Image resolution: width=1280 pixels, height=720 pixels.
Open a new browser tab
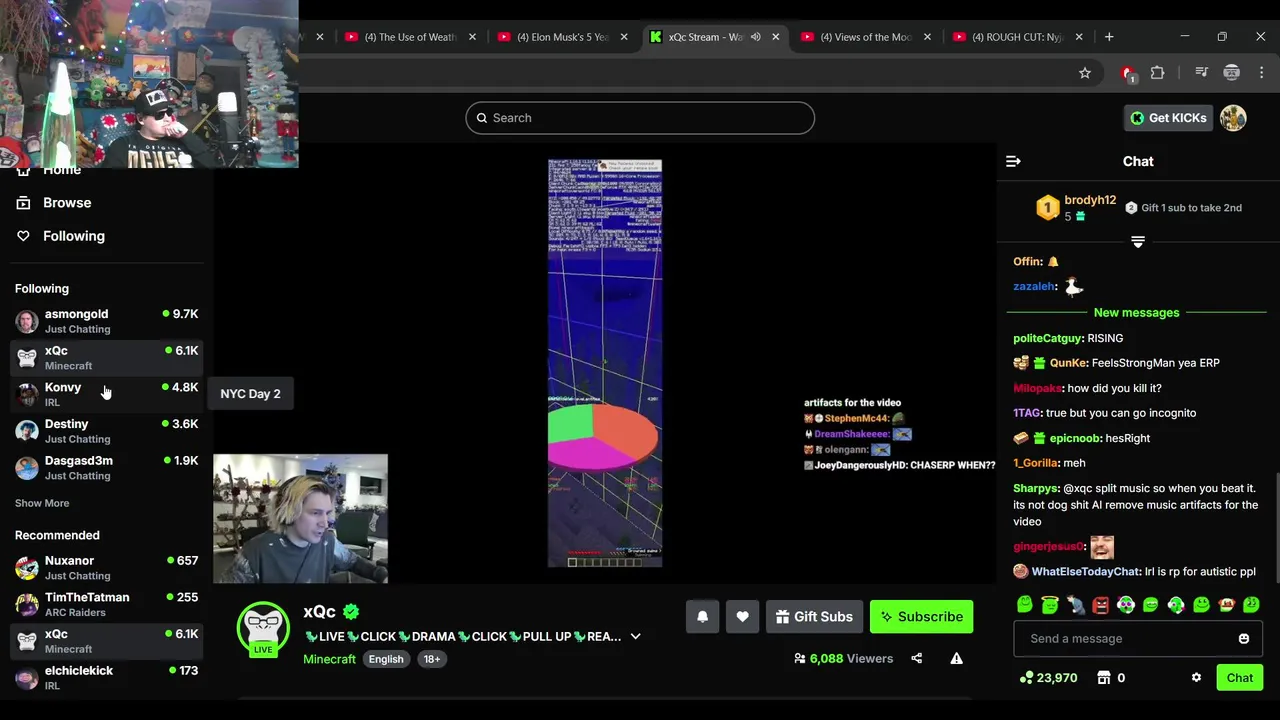click(1109, 37)
